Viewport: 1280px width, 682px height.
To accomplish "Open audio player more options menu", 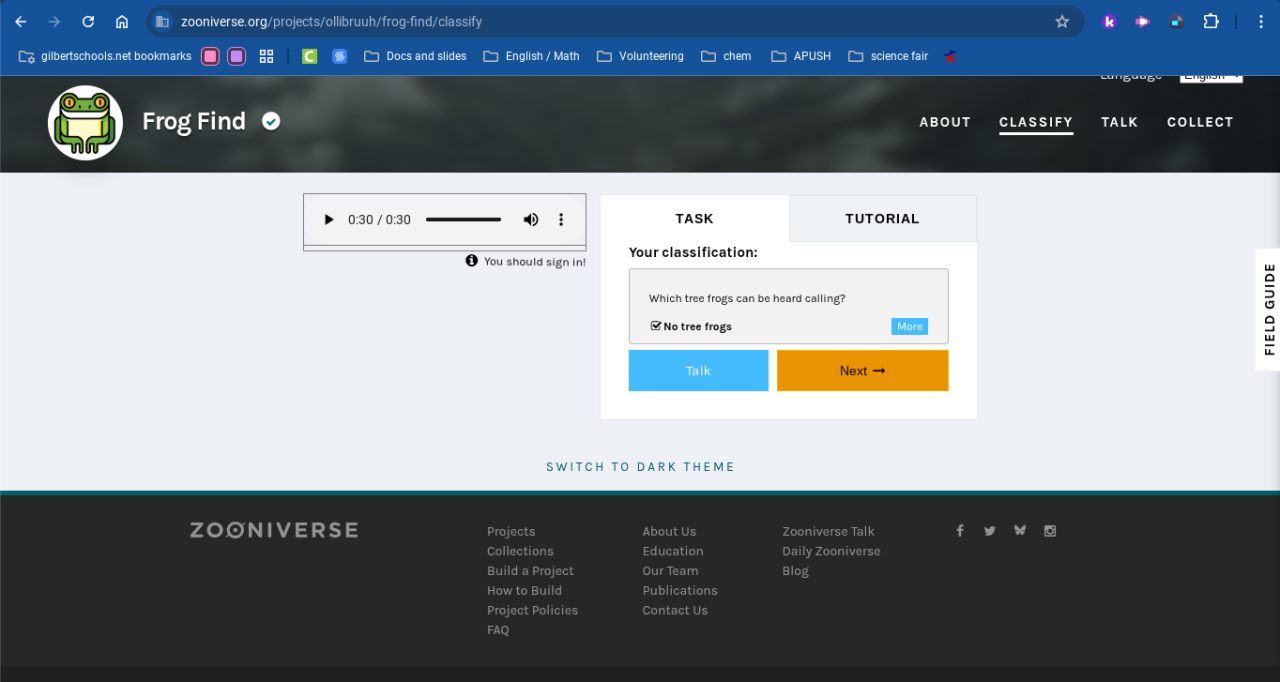I will 561,220.
